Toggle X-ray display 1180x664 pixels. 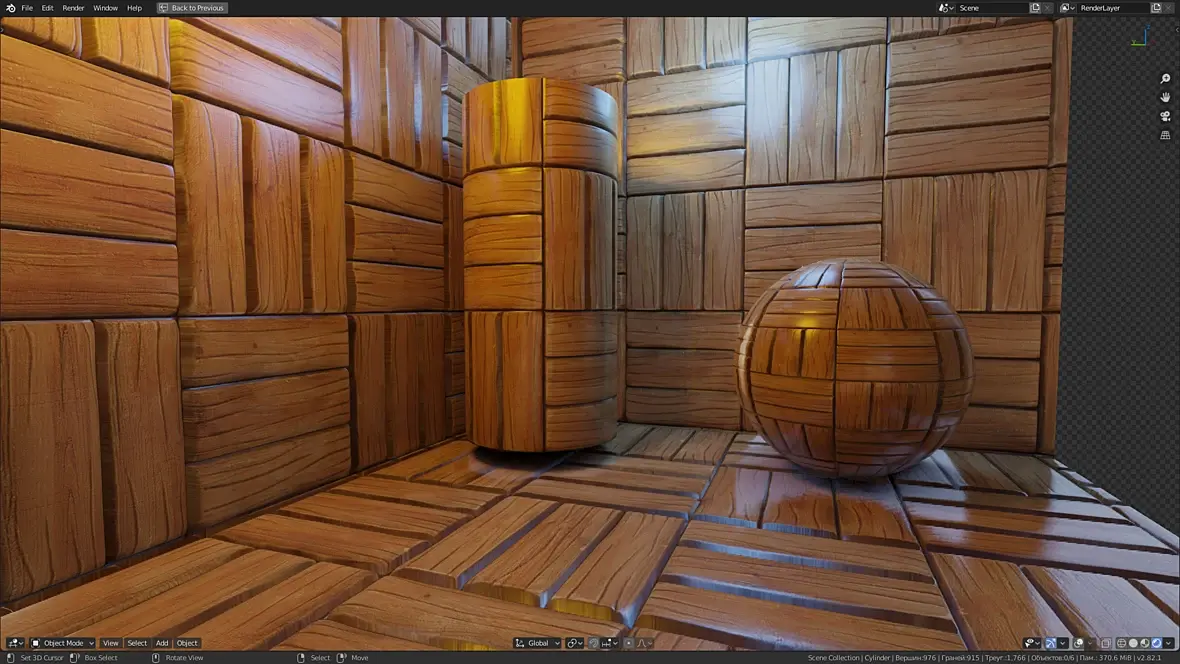pos(1106,643)
